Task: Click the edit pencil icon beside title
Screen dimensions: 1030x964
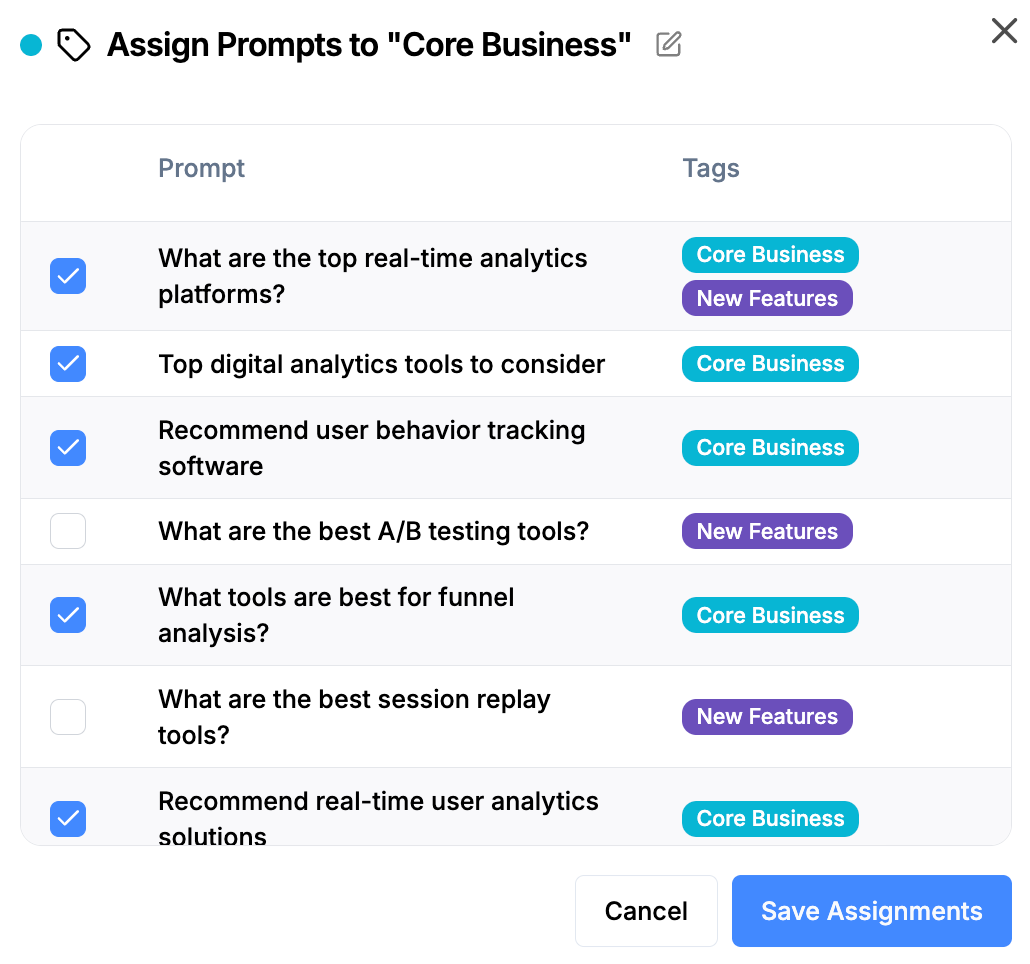Action: [x=668, y=44]
